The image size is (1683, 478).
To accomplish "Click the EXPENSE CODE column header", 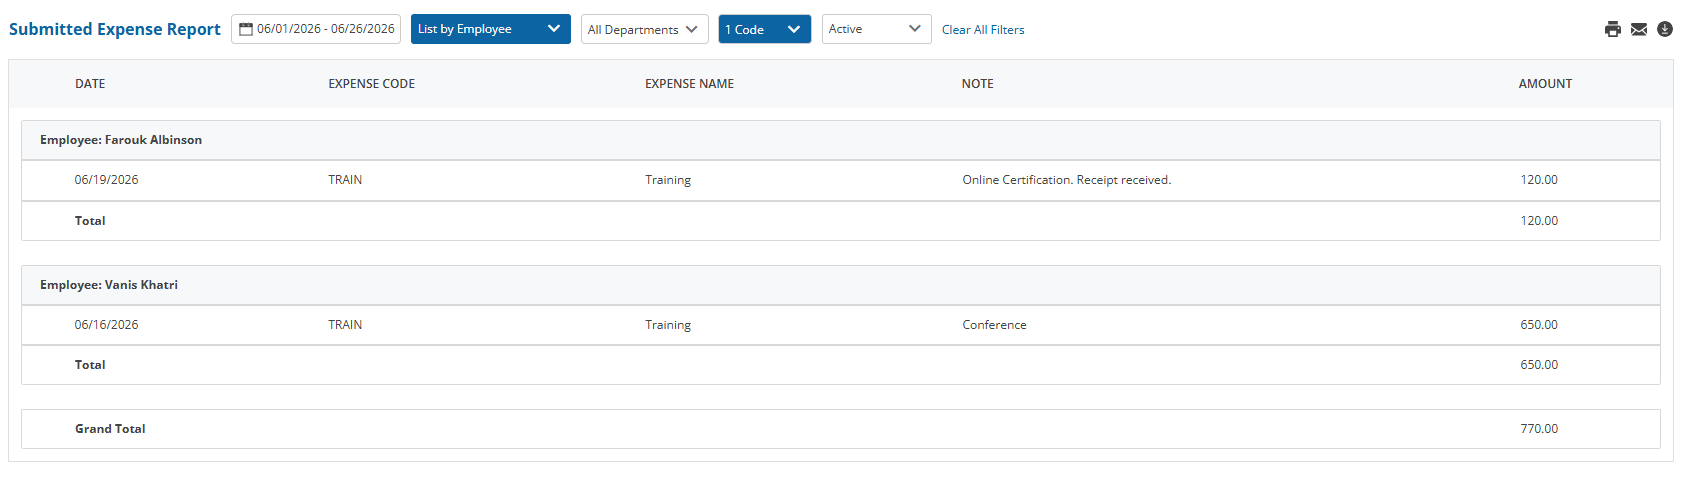I will (x=372, y=84).
